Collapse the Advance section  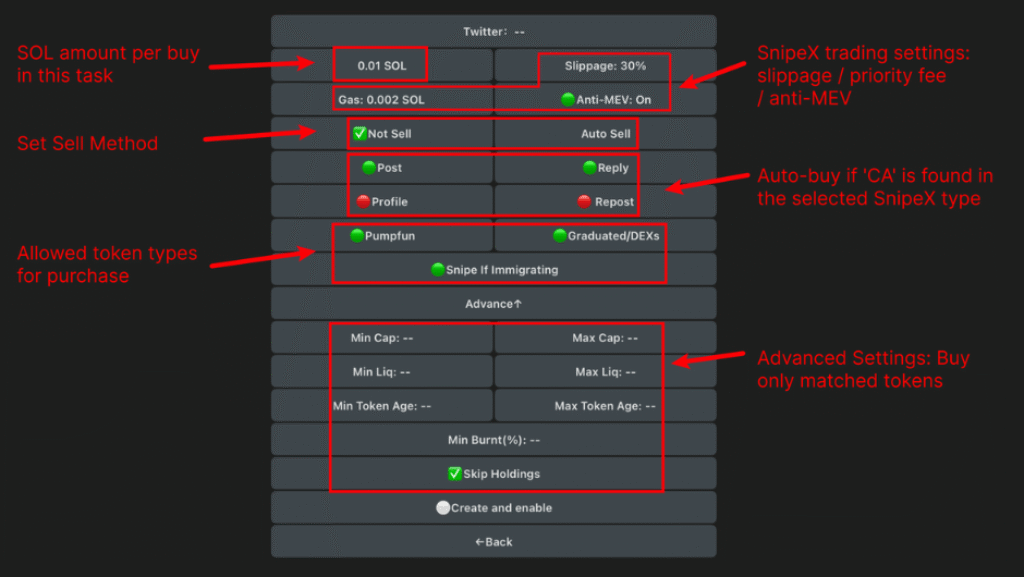493,303
